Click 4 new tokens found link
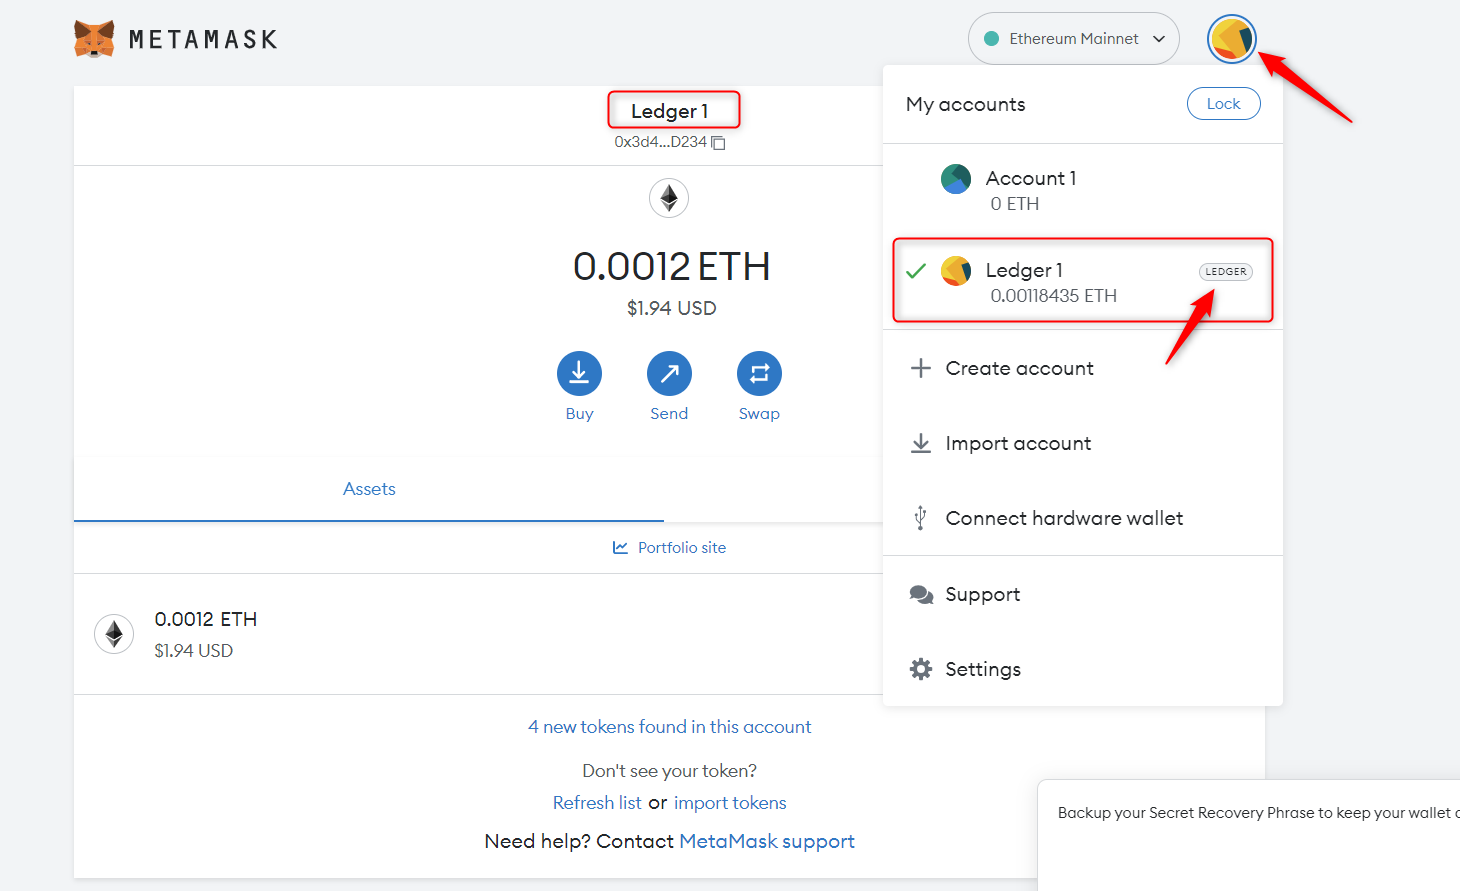 [x=669, y=727]
